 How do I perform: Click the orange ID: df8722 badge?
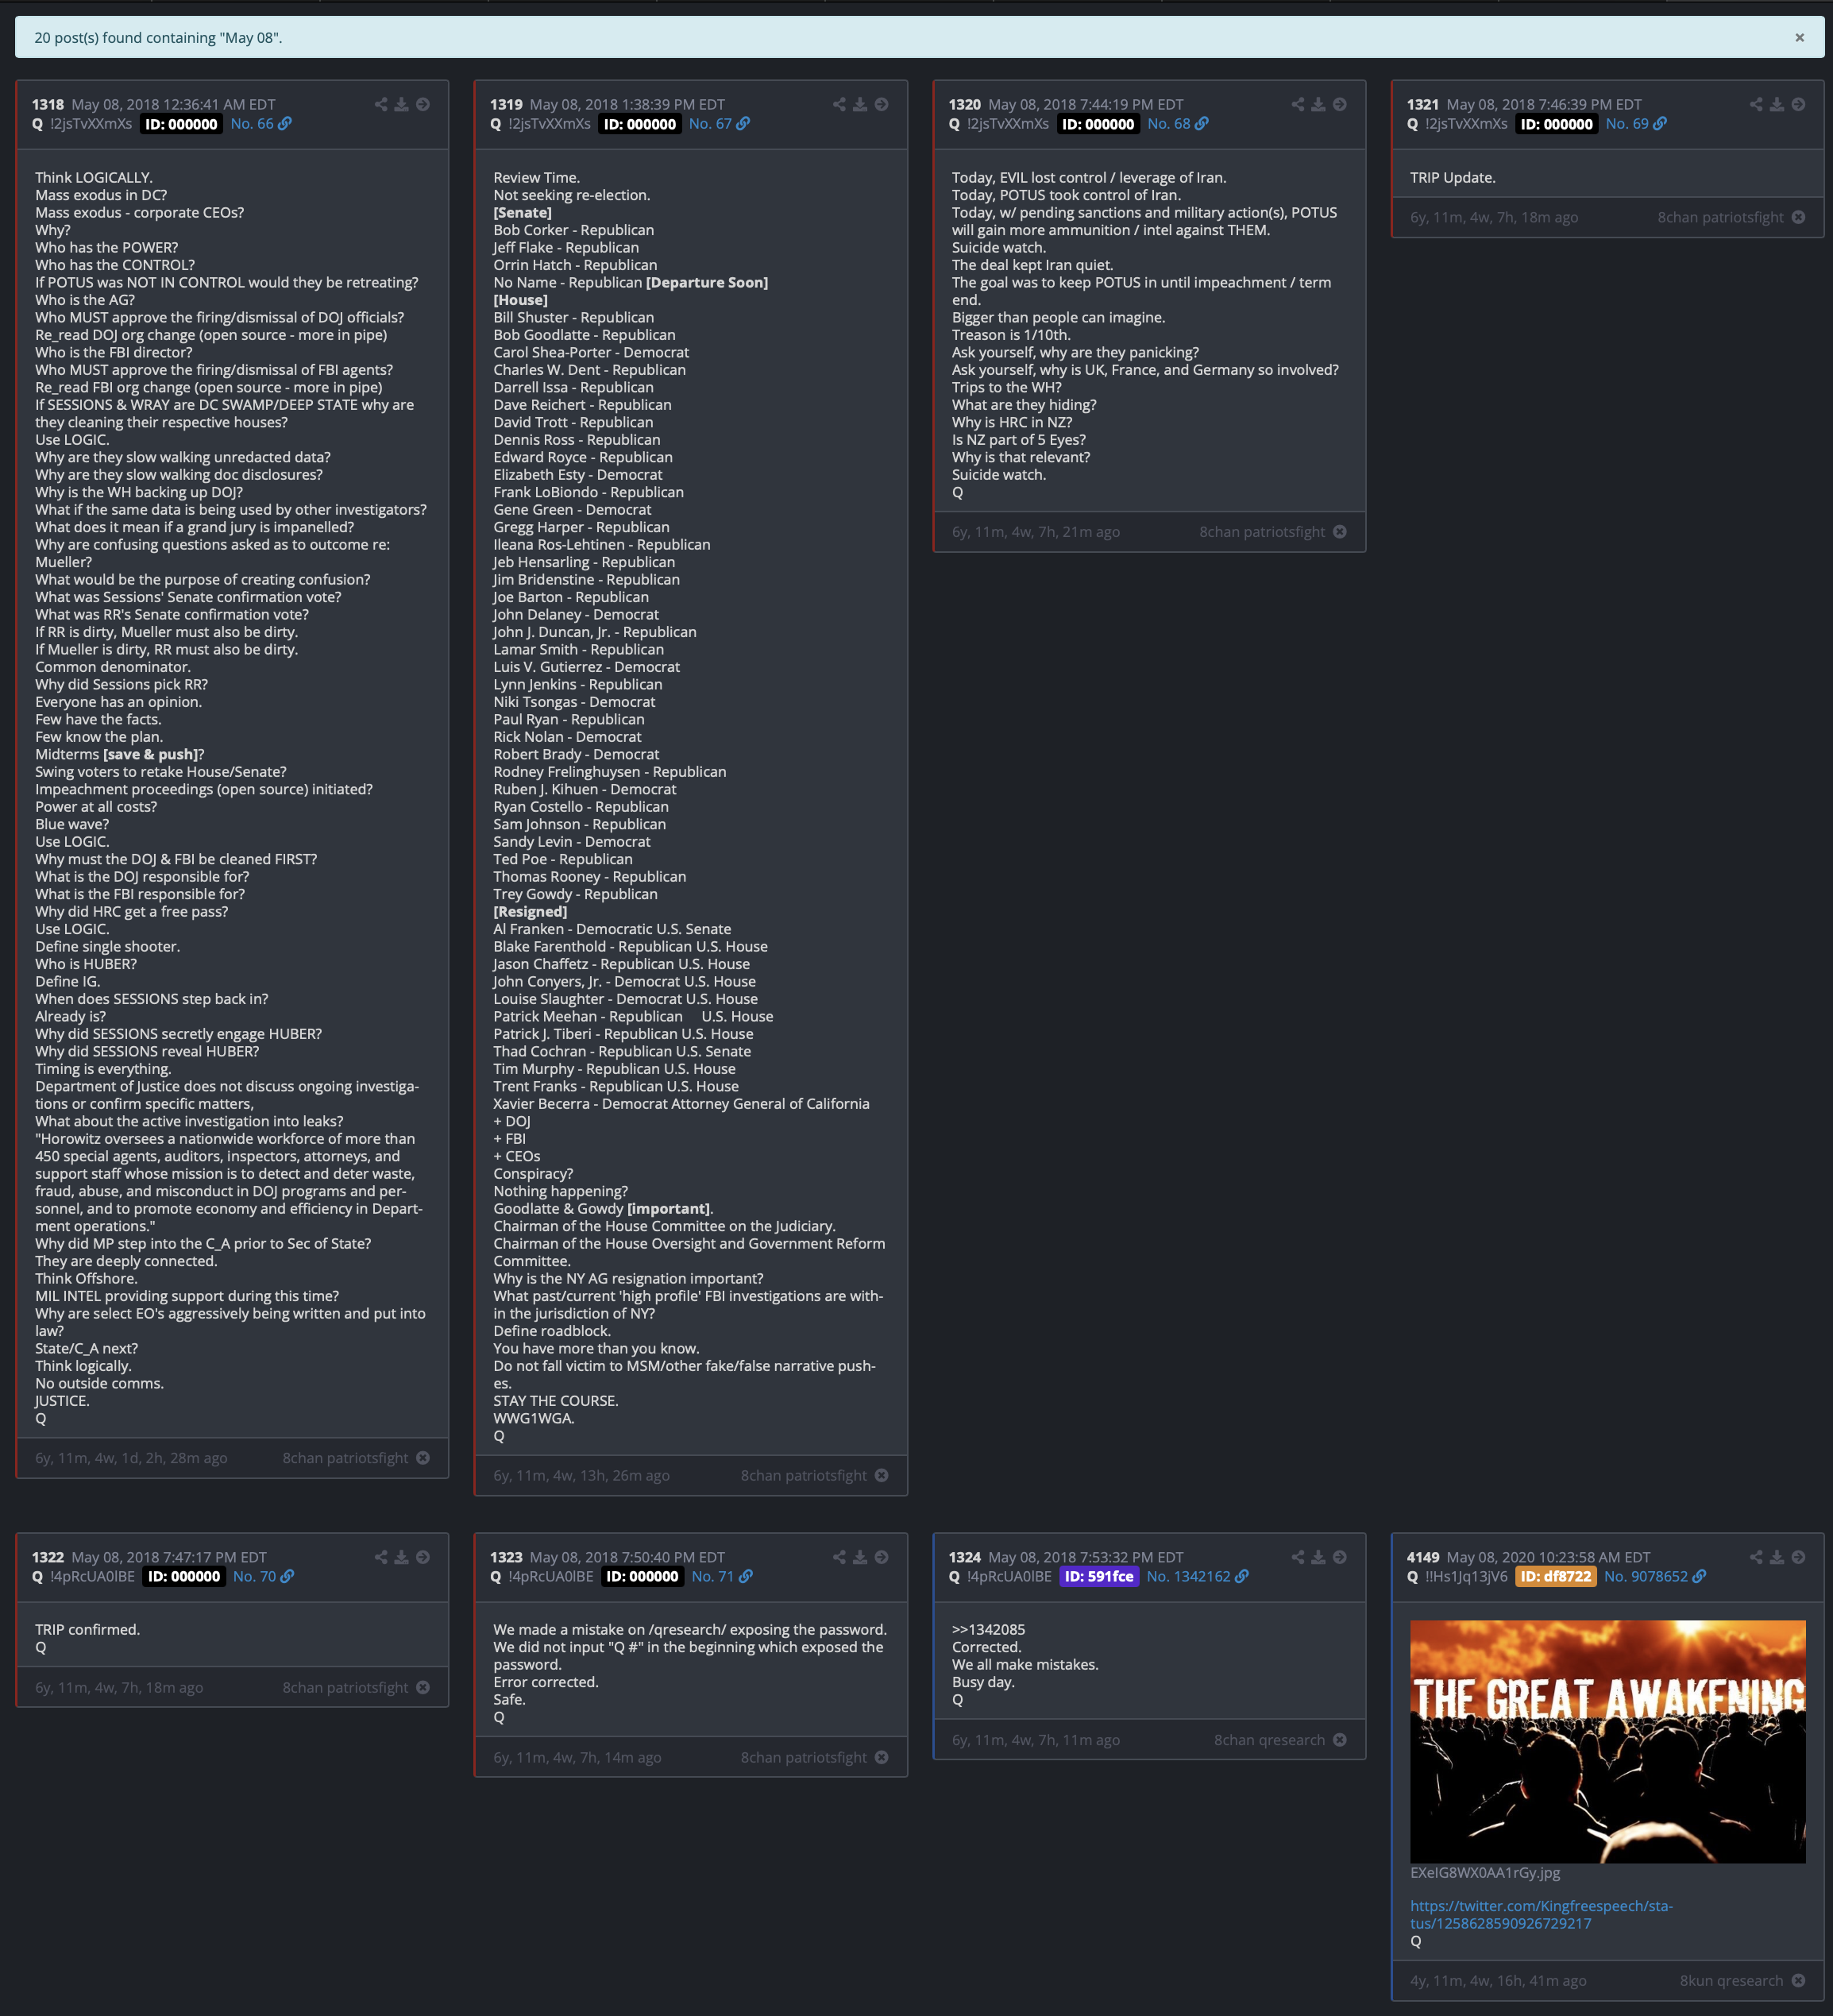click(1556, 1576)
